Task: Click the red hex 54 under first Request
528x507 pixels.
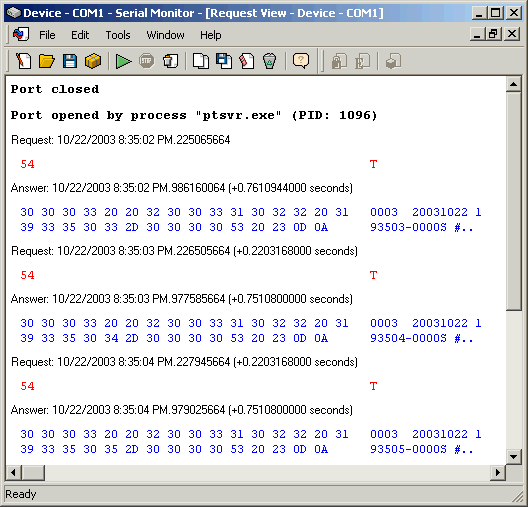Action: point(27,164)
